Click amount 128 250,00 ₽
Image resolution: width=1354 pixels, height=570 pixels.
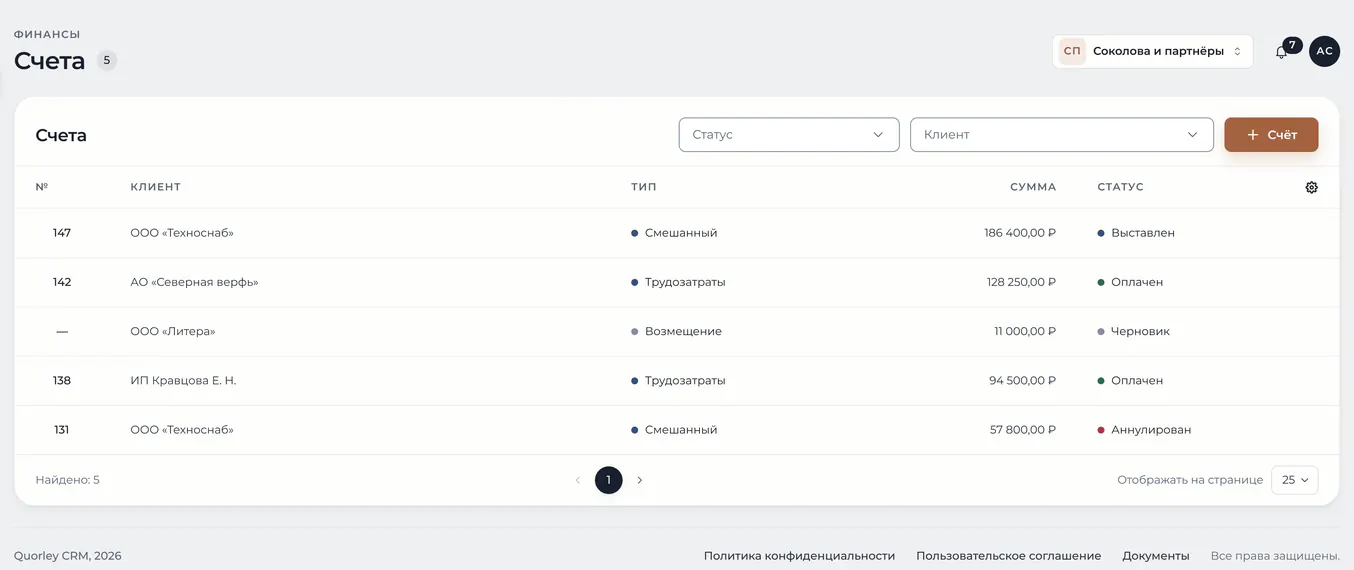[1021, 282]
